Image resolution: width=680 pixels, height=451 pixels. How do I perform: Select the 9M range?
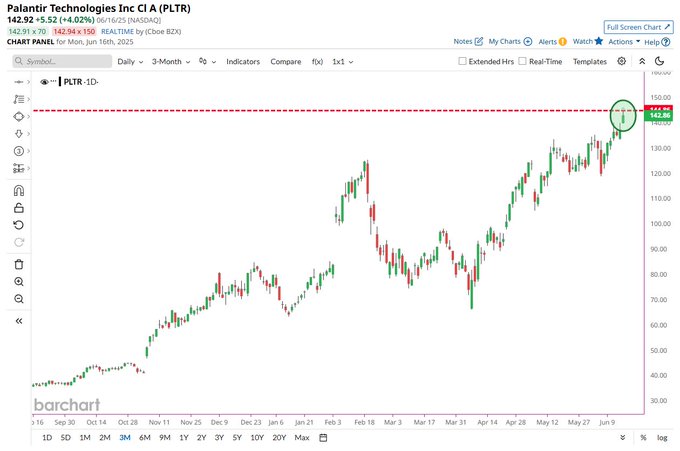click(165, 438)
